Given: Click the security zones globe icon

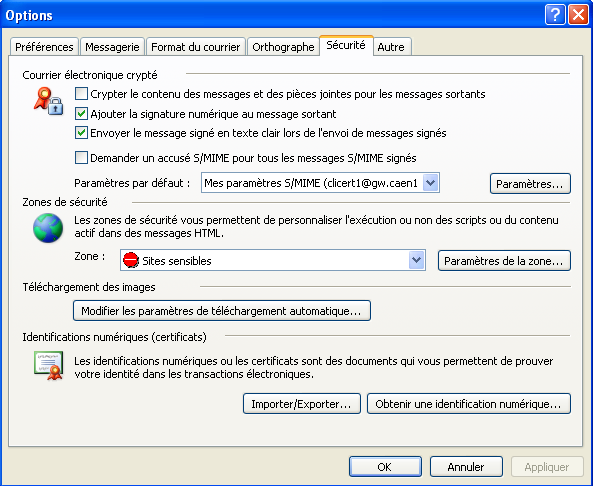Looking at the screenshot, I should (x=48, y=228).
